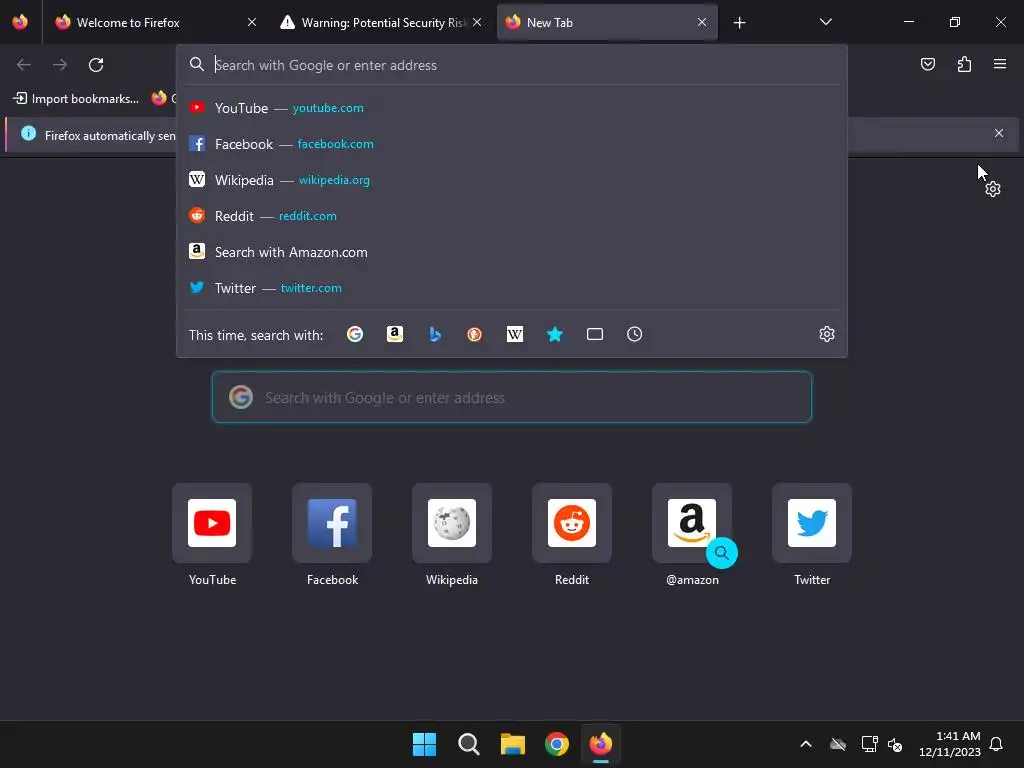The width and height of the screenshot is (1024, 768).
Task: Click the new tab page search box
Action: pos(512,397)
